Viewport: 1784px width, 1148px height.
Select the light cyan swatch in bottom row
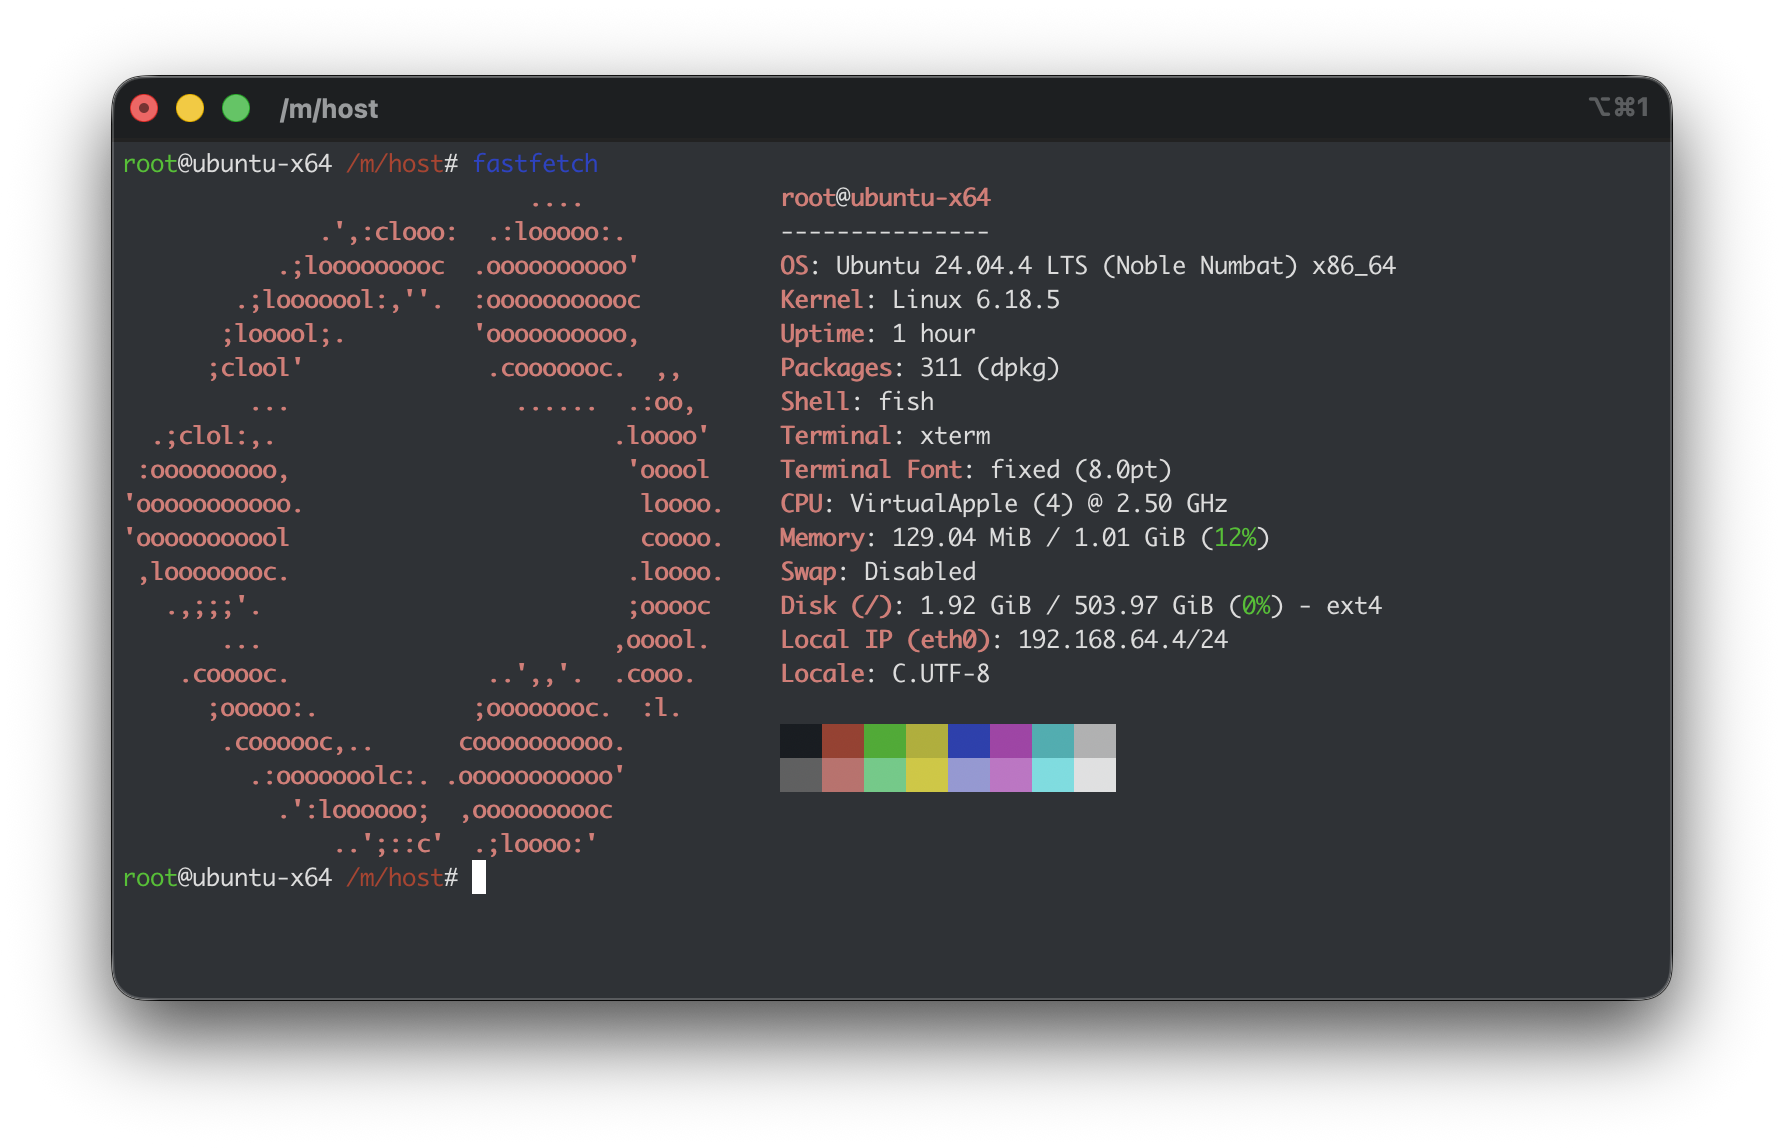tap(1052, 775)
